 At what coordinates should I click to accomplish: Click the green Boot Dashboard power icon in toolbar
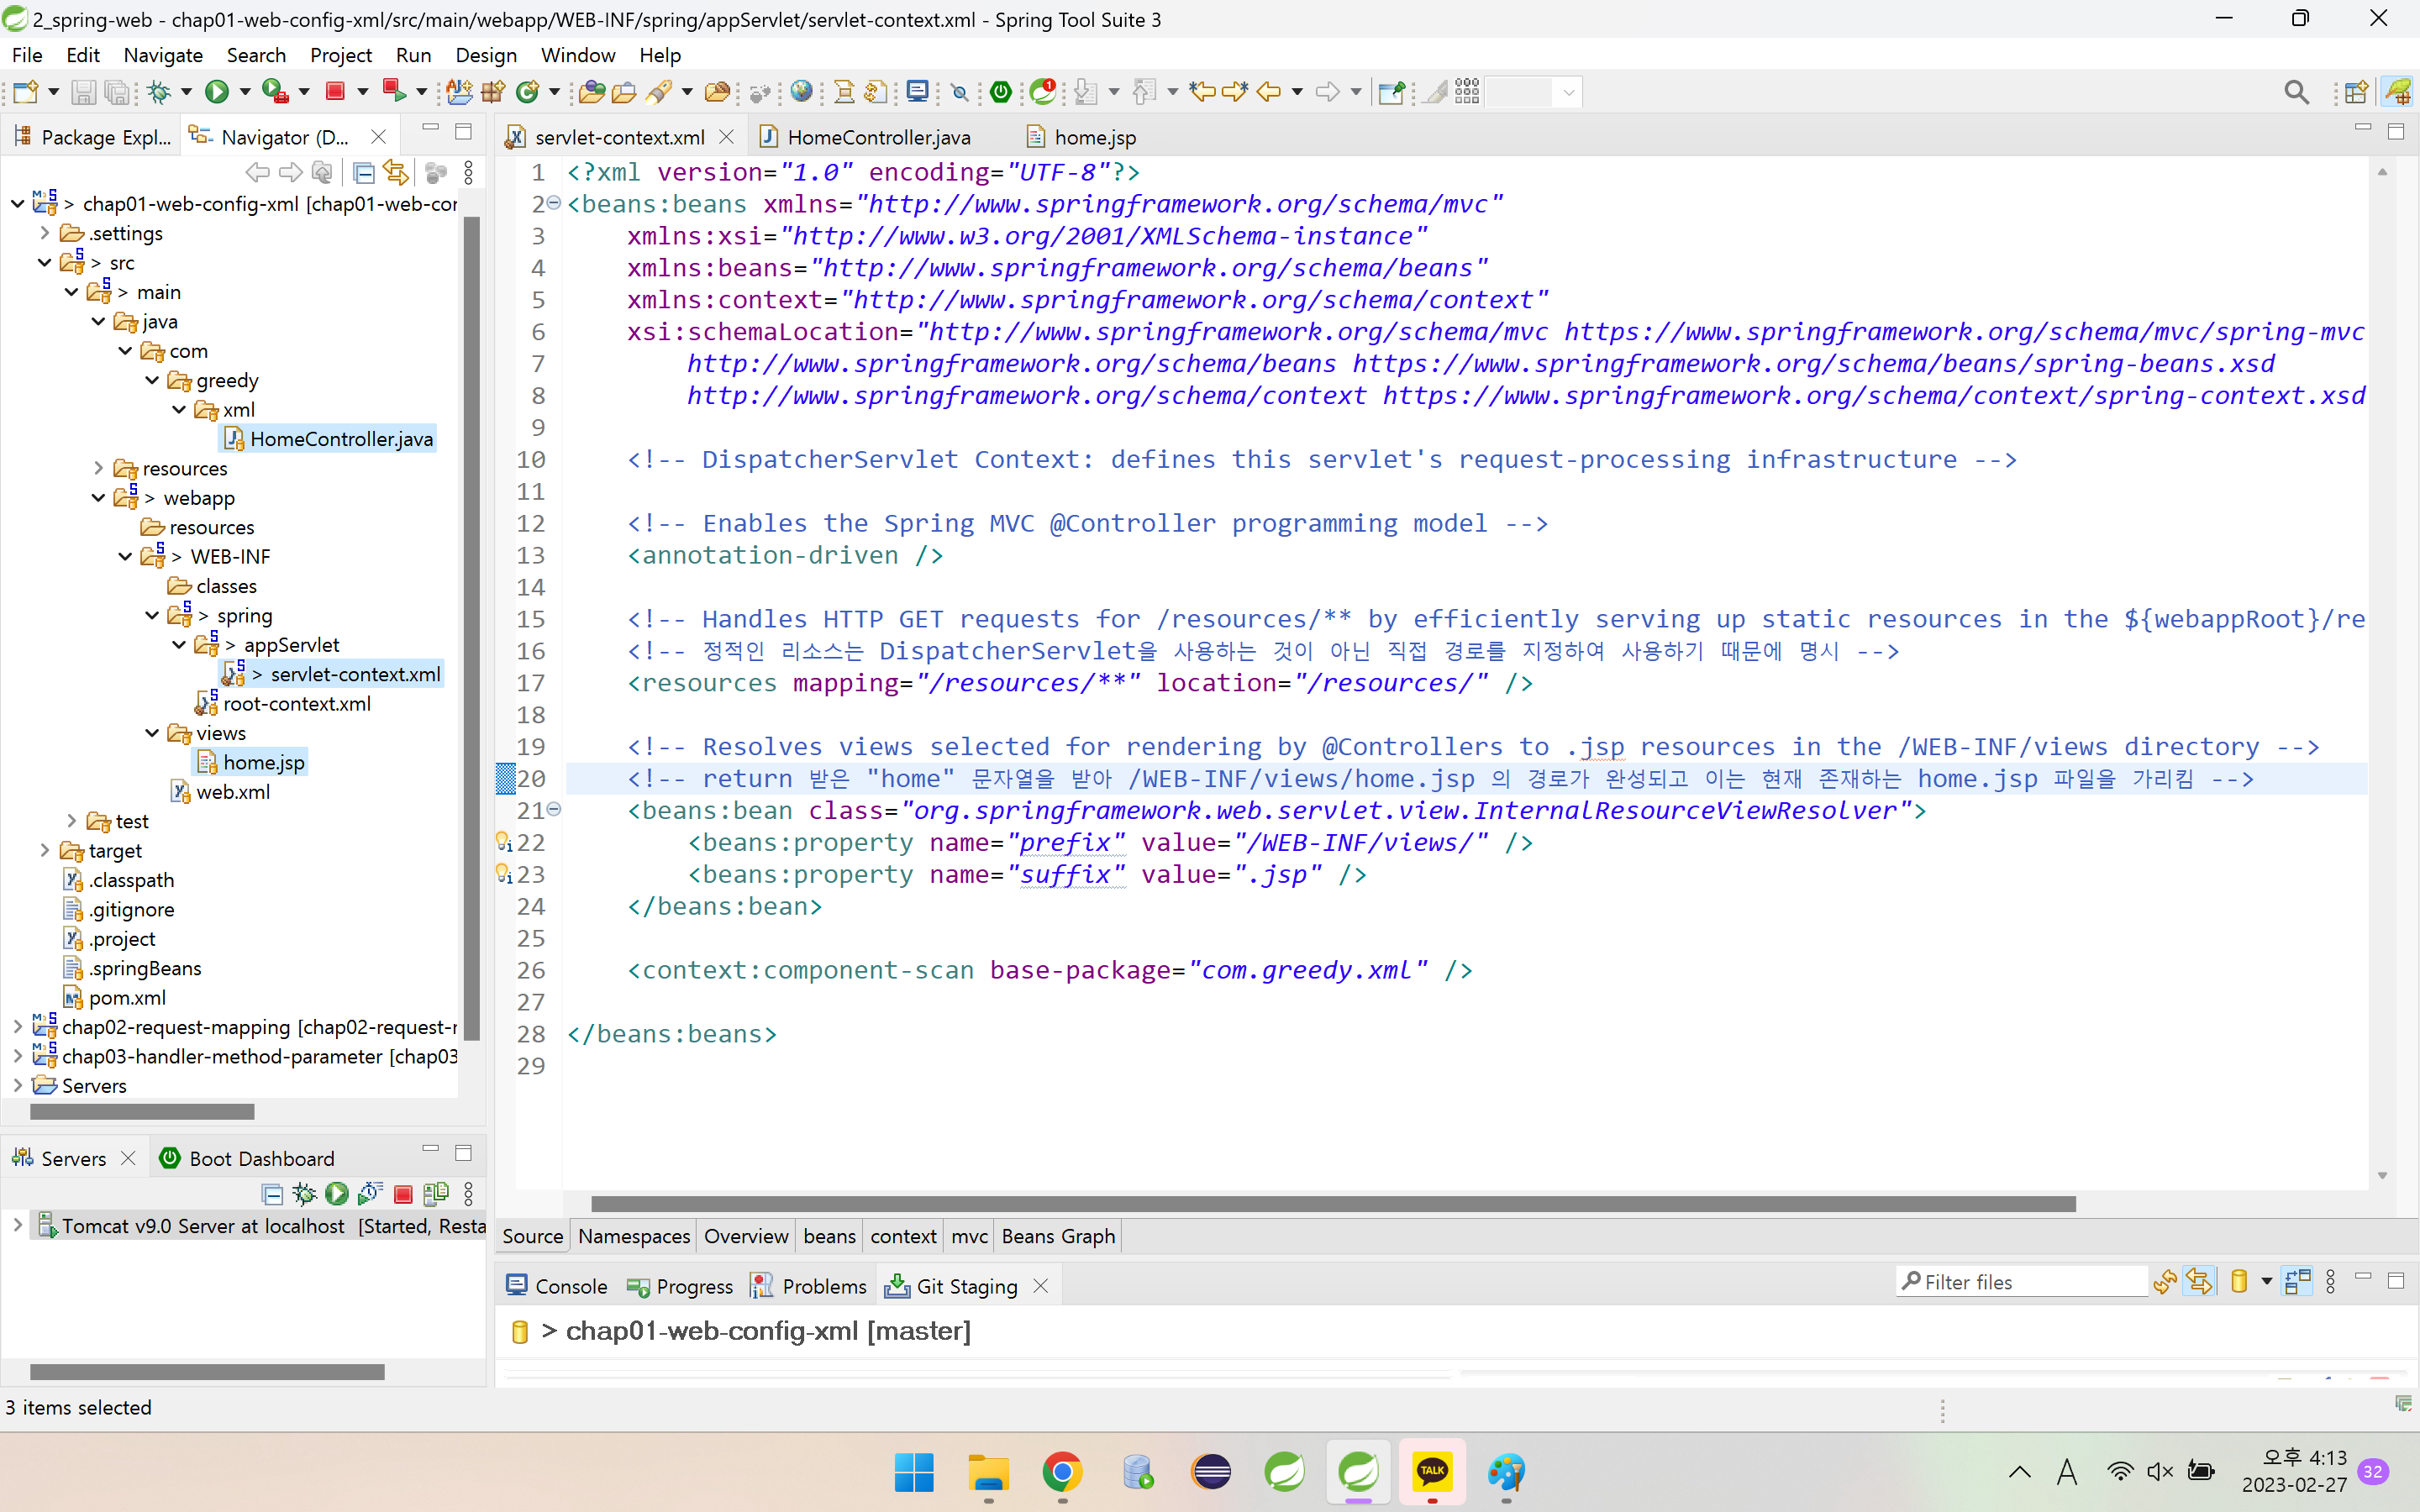(x=1000, y=92)
